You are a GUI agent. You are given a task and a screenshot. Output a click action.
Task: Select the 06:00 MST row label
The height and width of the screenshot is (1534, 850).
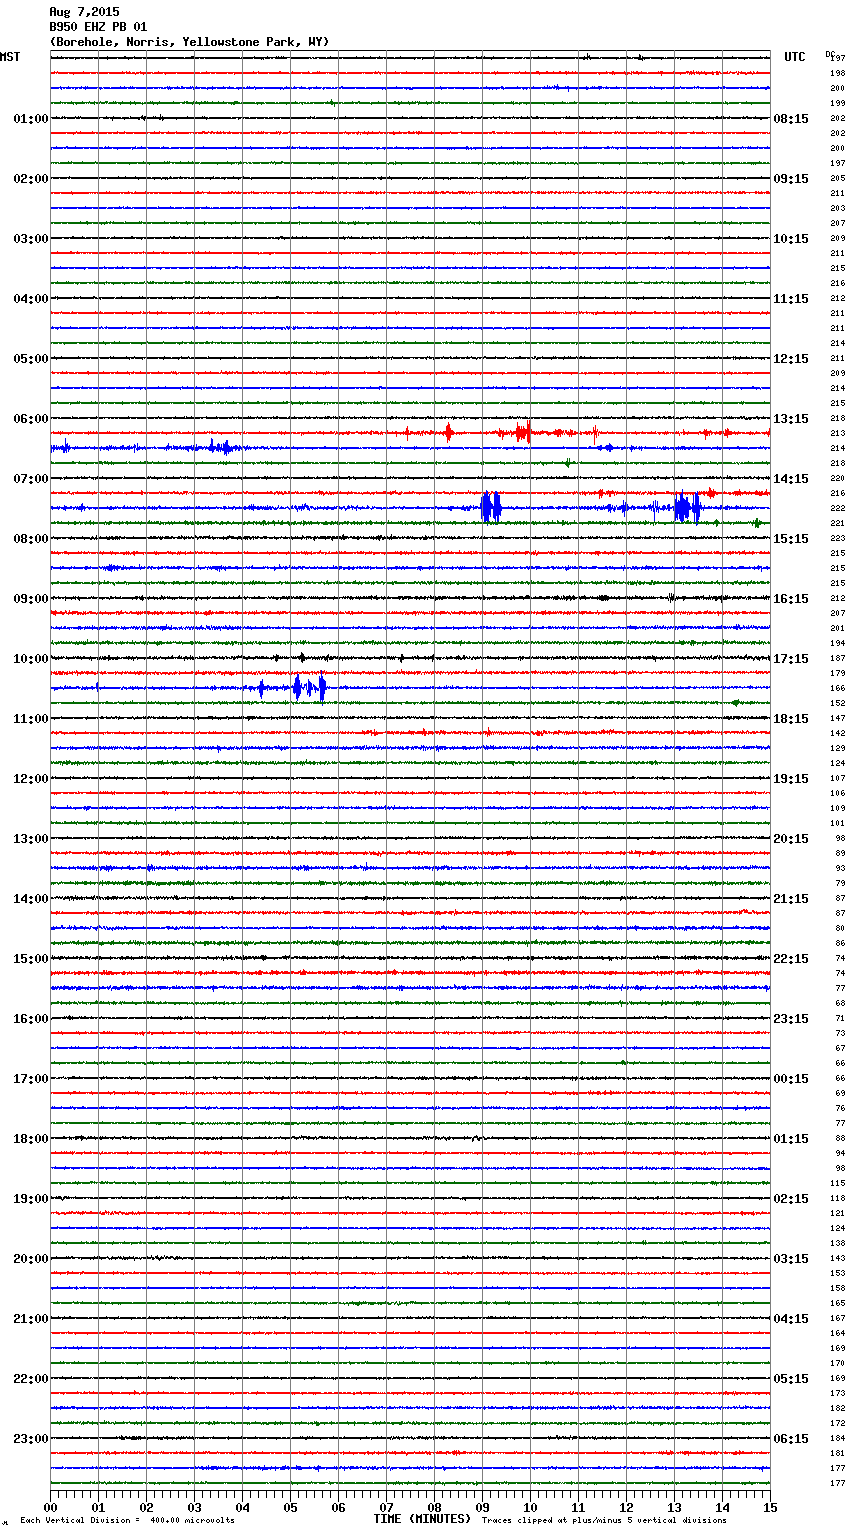click(31, 419)
